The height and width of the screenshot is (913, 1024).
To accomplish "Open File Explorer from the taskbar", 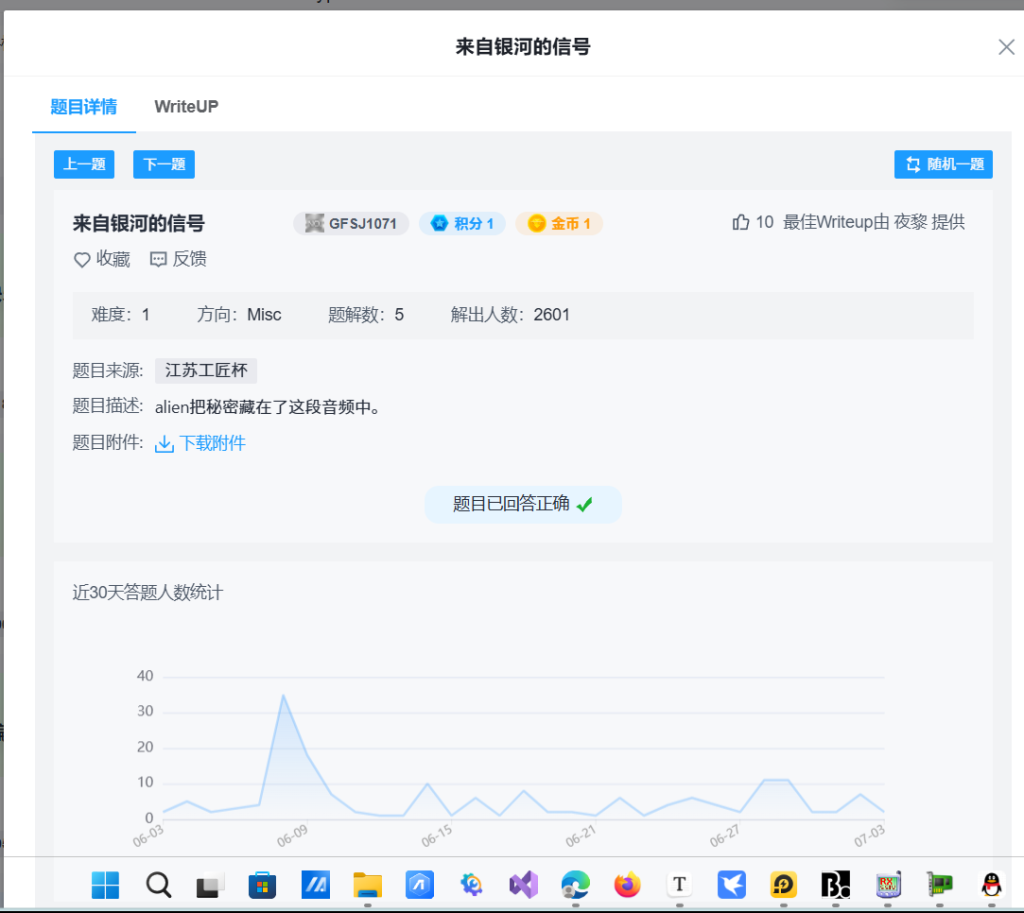I will click(x=367, y=884).
